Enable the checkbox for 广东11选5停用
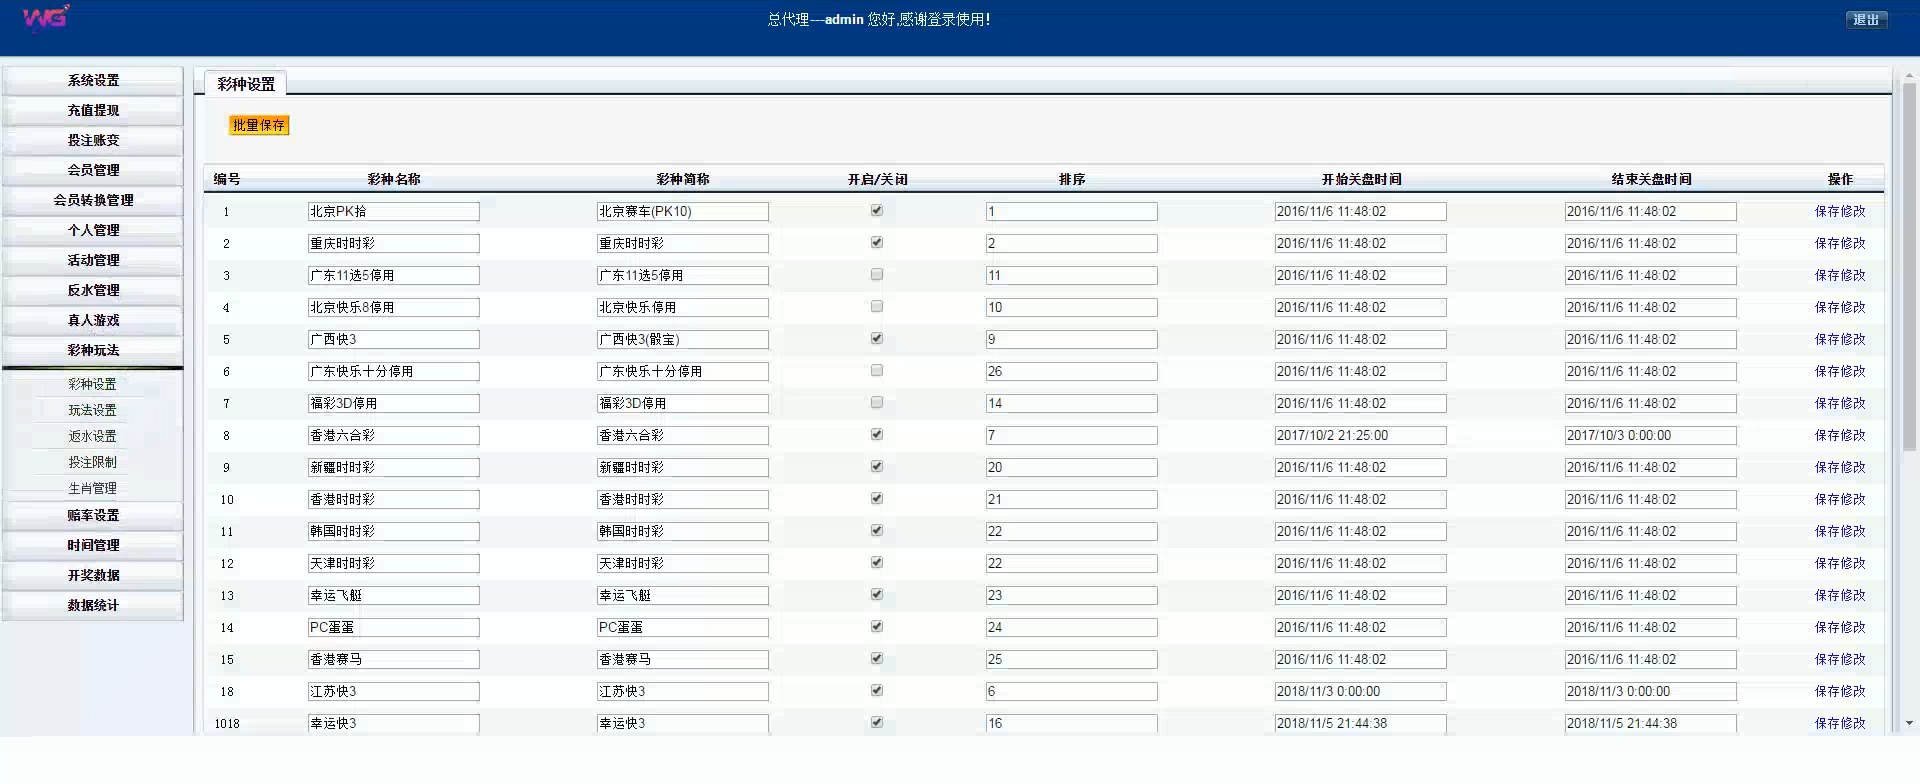Image resolution: width=1920 pixels, height=784 pixels. coord(877,275)
